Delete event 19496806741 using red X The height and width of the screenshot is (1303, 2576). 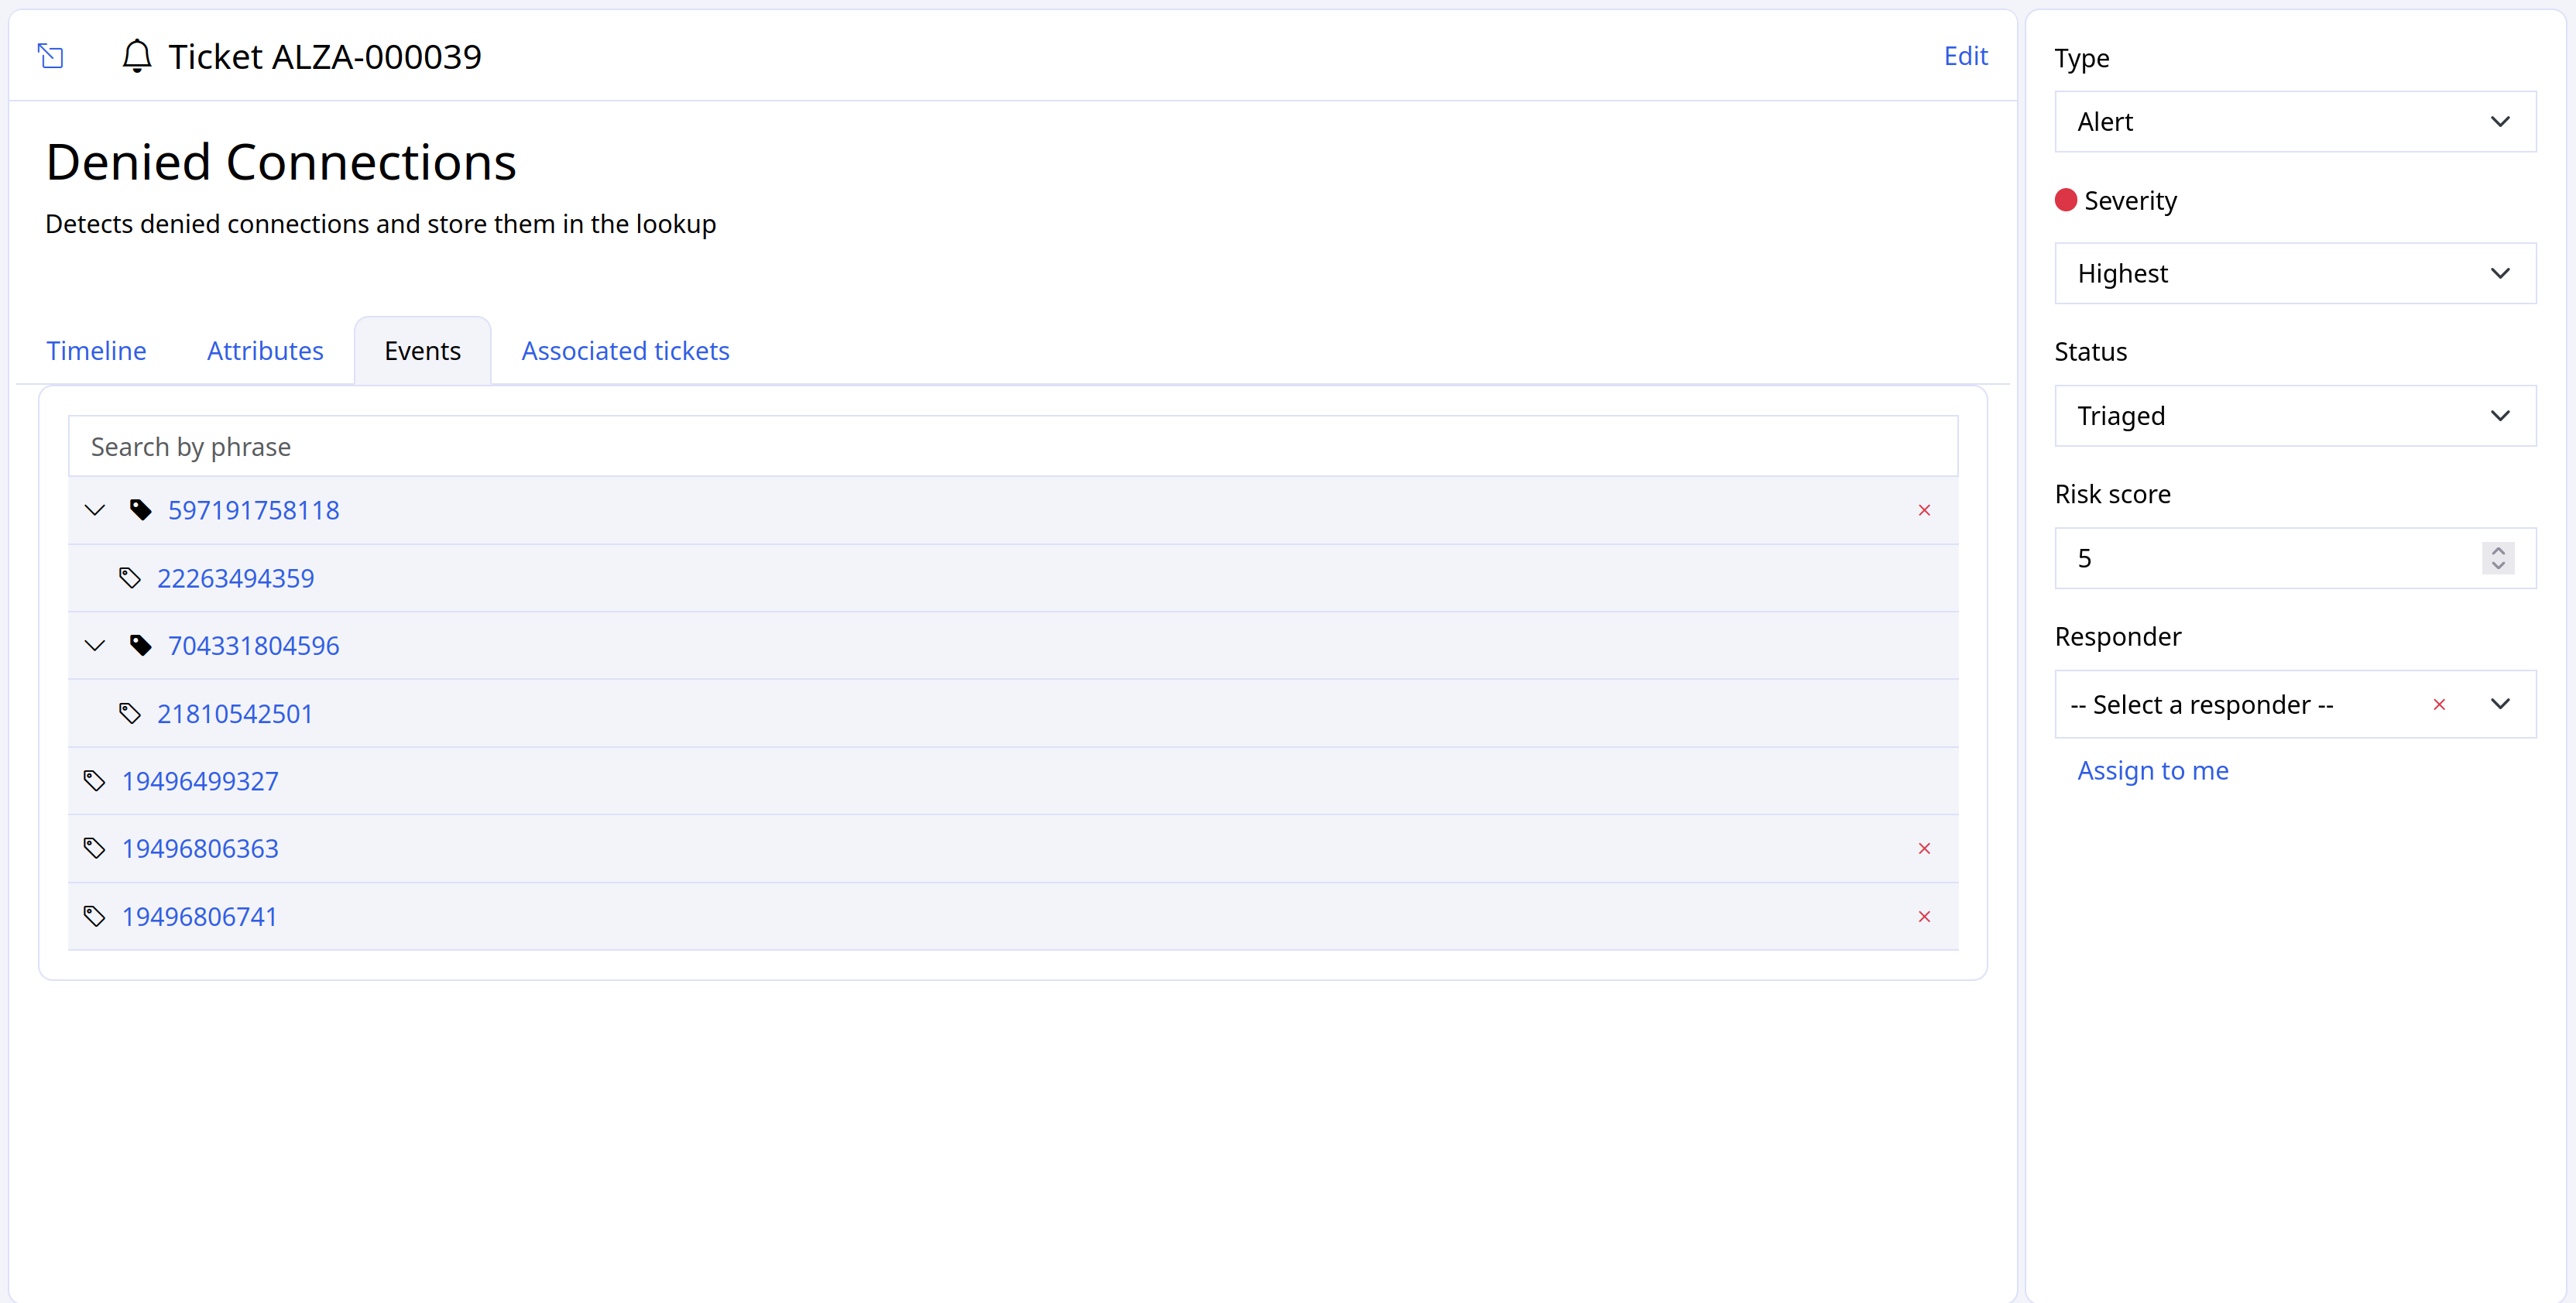1924,916
